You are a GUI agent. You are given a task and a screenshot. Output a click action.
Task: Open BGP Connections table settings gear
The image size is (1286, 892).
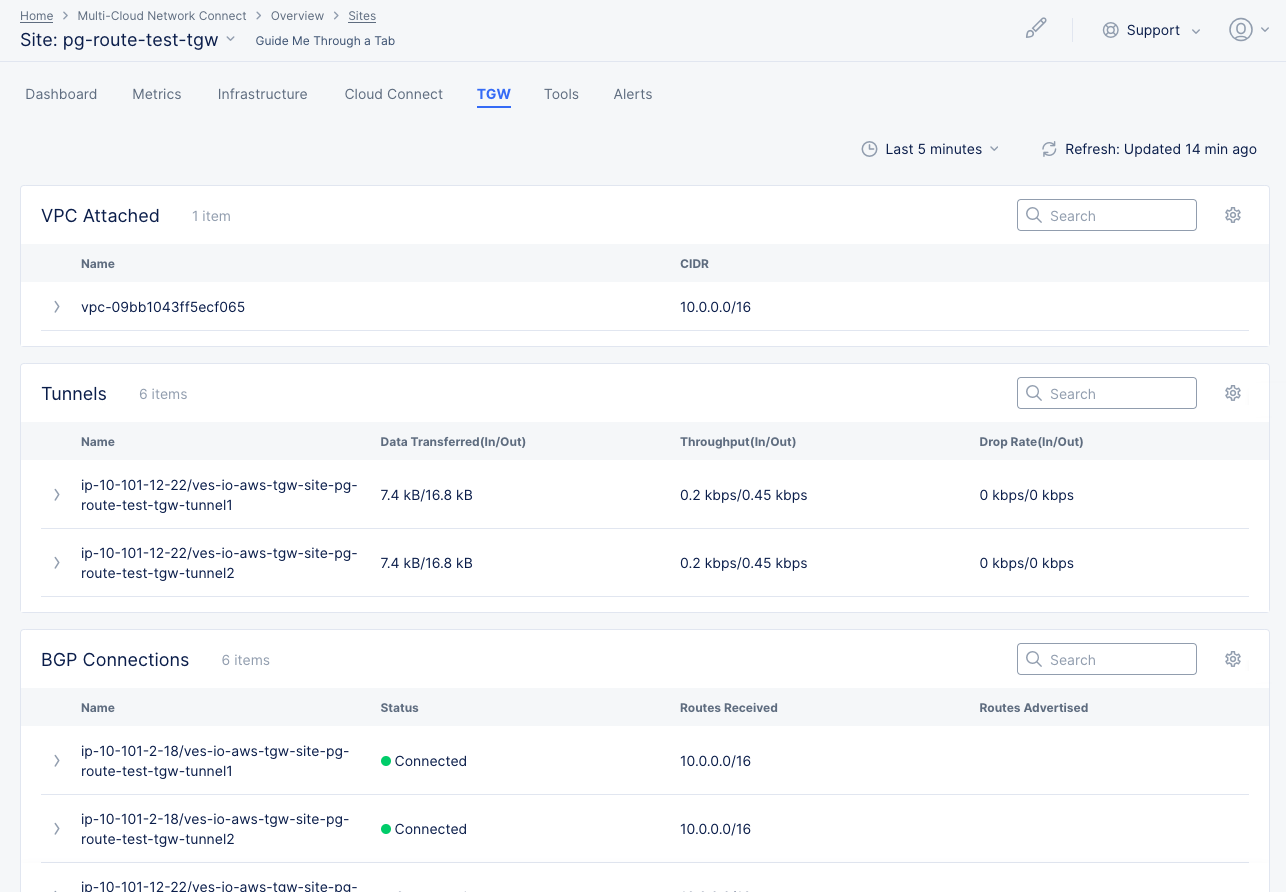tap(1233, 659)
